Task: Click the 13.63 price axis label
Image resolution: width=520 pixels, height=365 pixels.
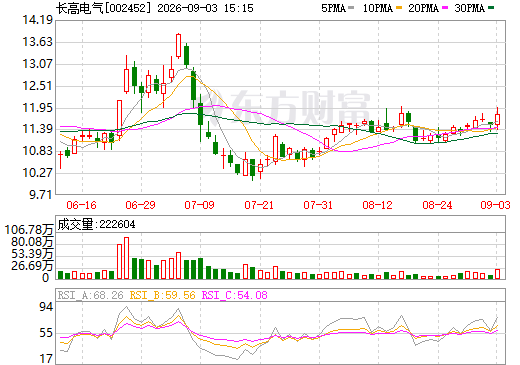Action: (x=38, y=42)
